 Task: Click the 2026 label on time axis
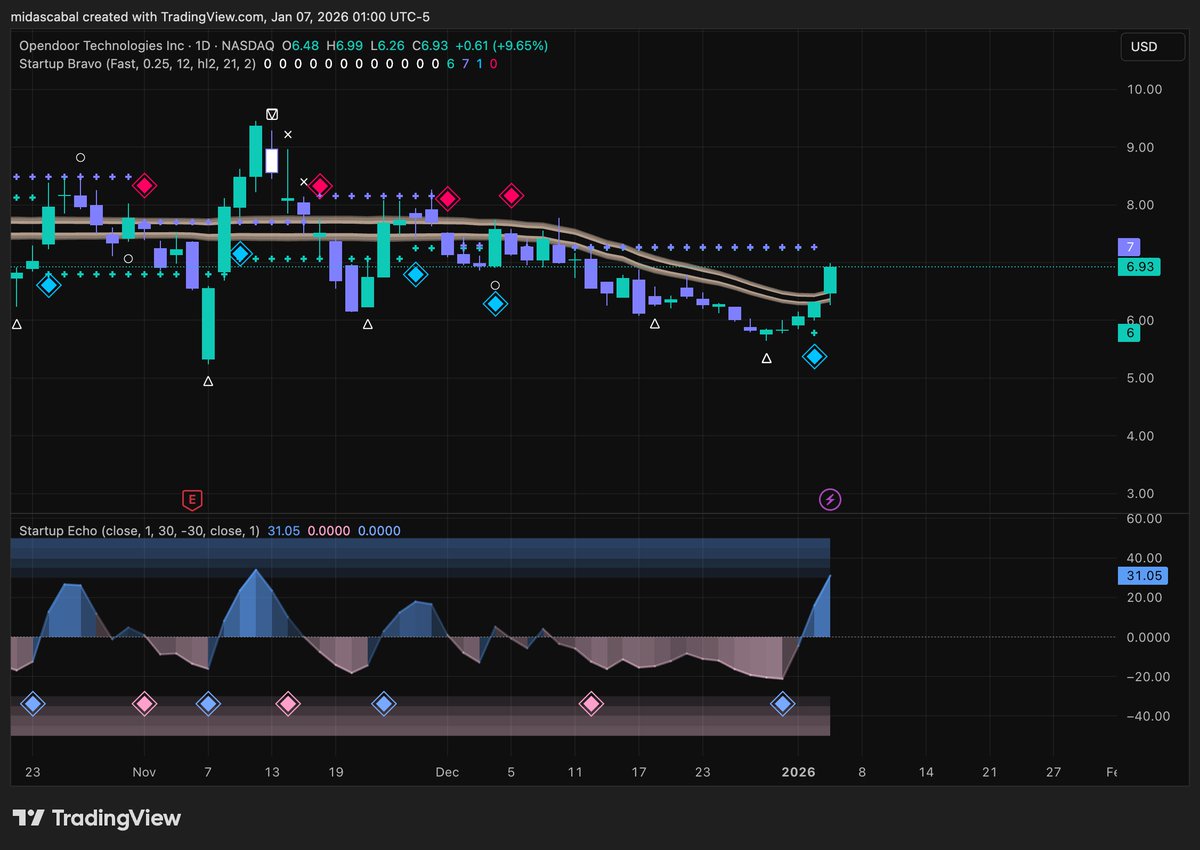799,773
